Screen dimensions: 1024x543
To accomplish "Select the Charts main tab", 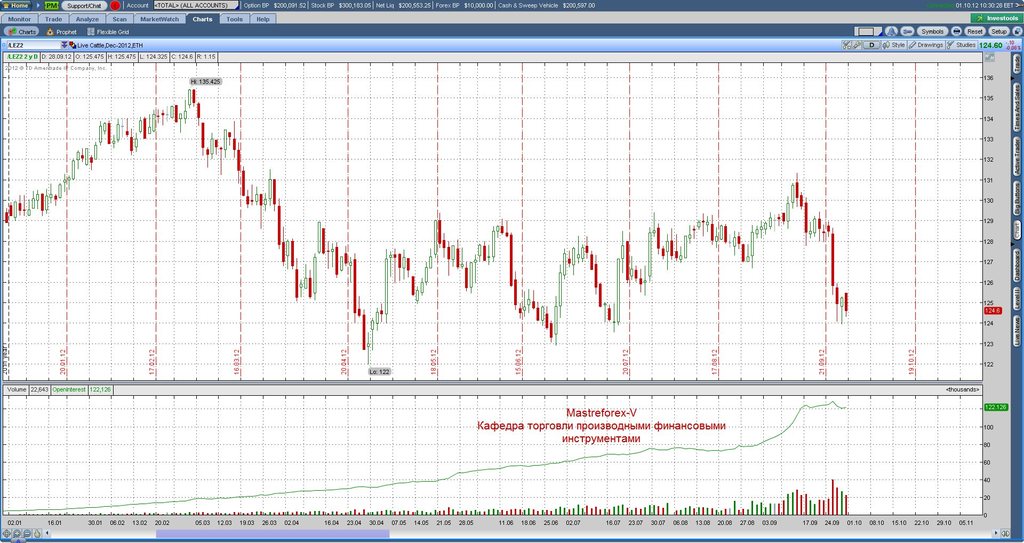I will [202, 19].
